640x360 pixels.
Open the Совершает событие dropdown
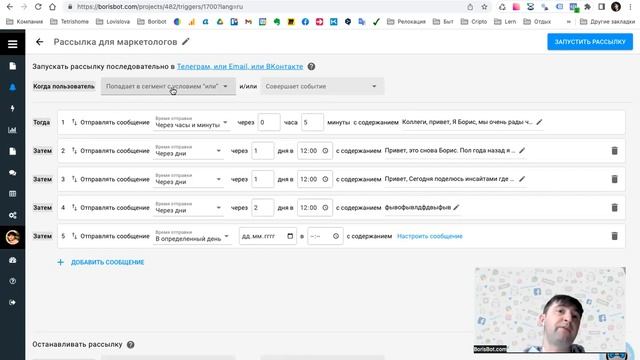[322, 86]
